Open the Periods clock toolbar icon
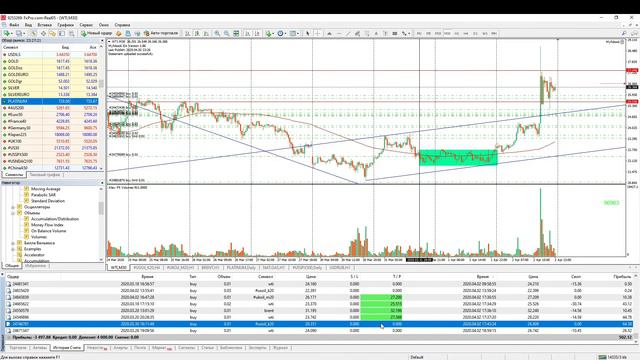This screenshot has height=360, width=640. (x=280, y=33)
